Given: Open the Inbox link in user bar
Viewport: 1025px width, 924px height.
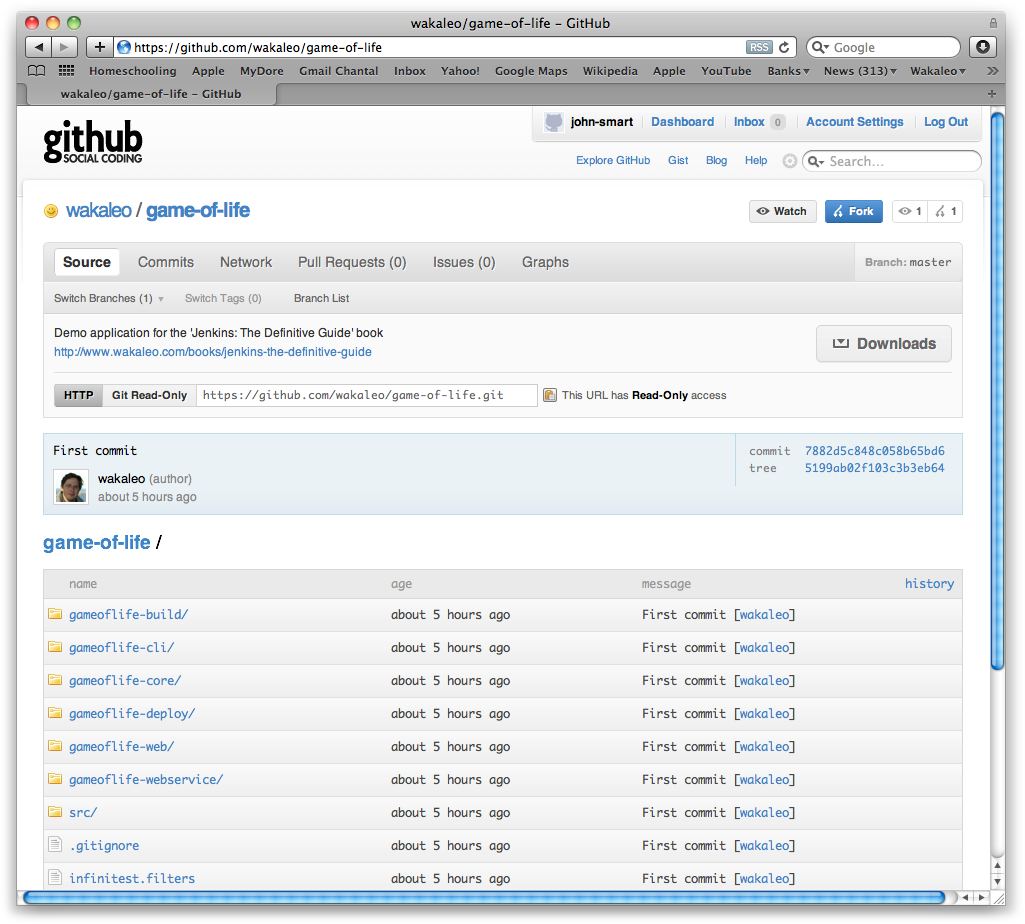Looking at the screenshot, I should [749, 122].
